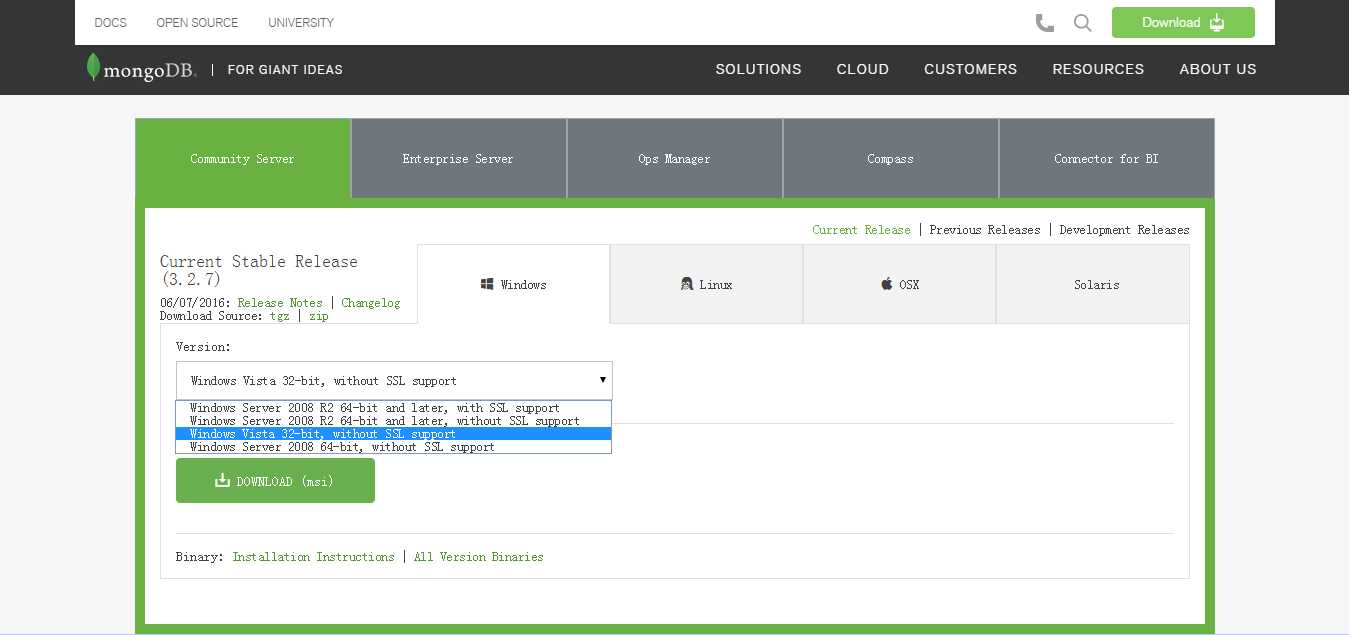Screen dimensions: 1349x635
Task: Select the Windows platform tab
Action: tap(514, 285)
